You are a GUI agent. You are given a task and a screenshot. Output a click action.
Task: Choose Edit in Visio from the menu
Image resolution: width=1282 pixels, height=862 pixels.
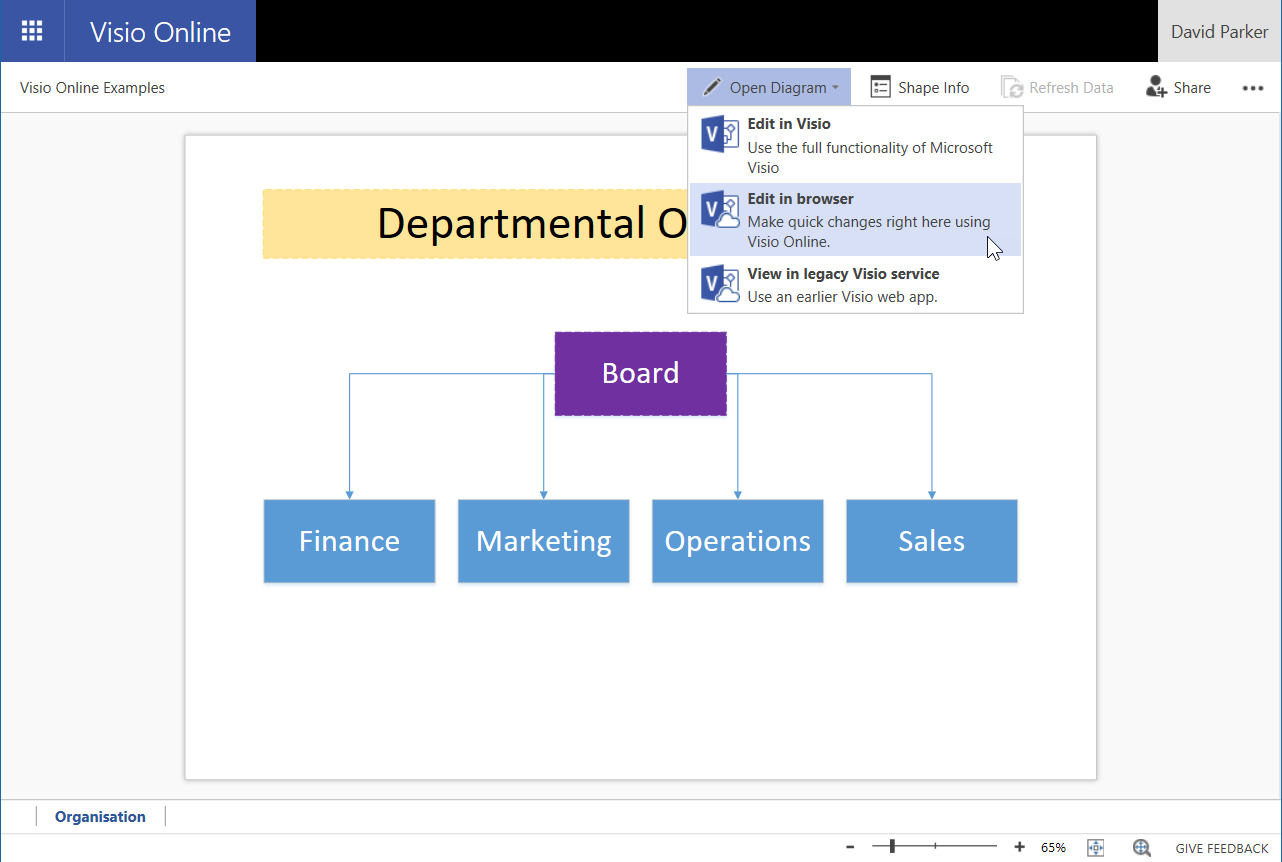[855, 144]
